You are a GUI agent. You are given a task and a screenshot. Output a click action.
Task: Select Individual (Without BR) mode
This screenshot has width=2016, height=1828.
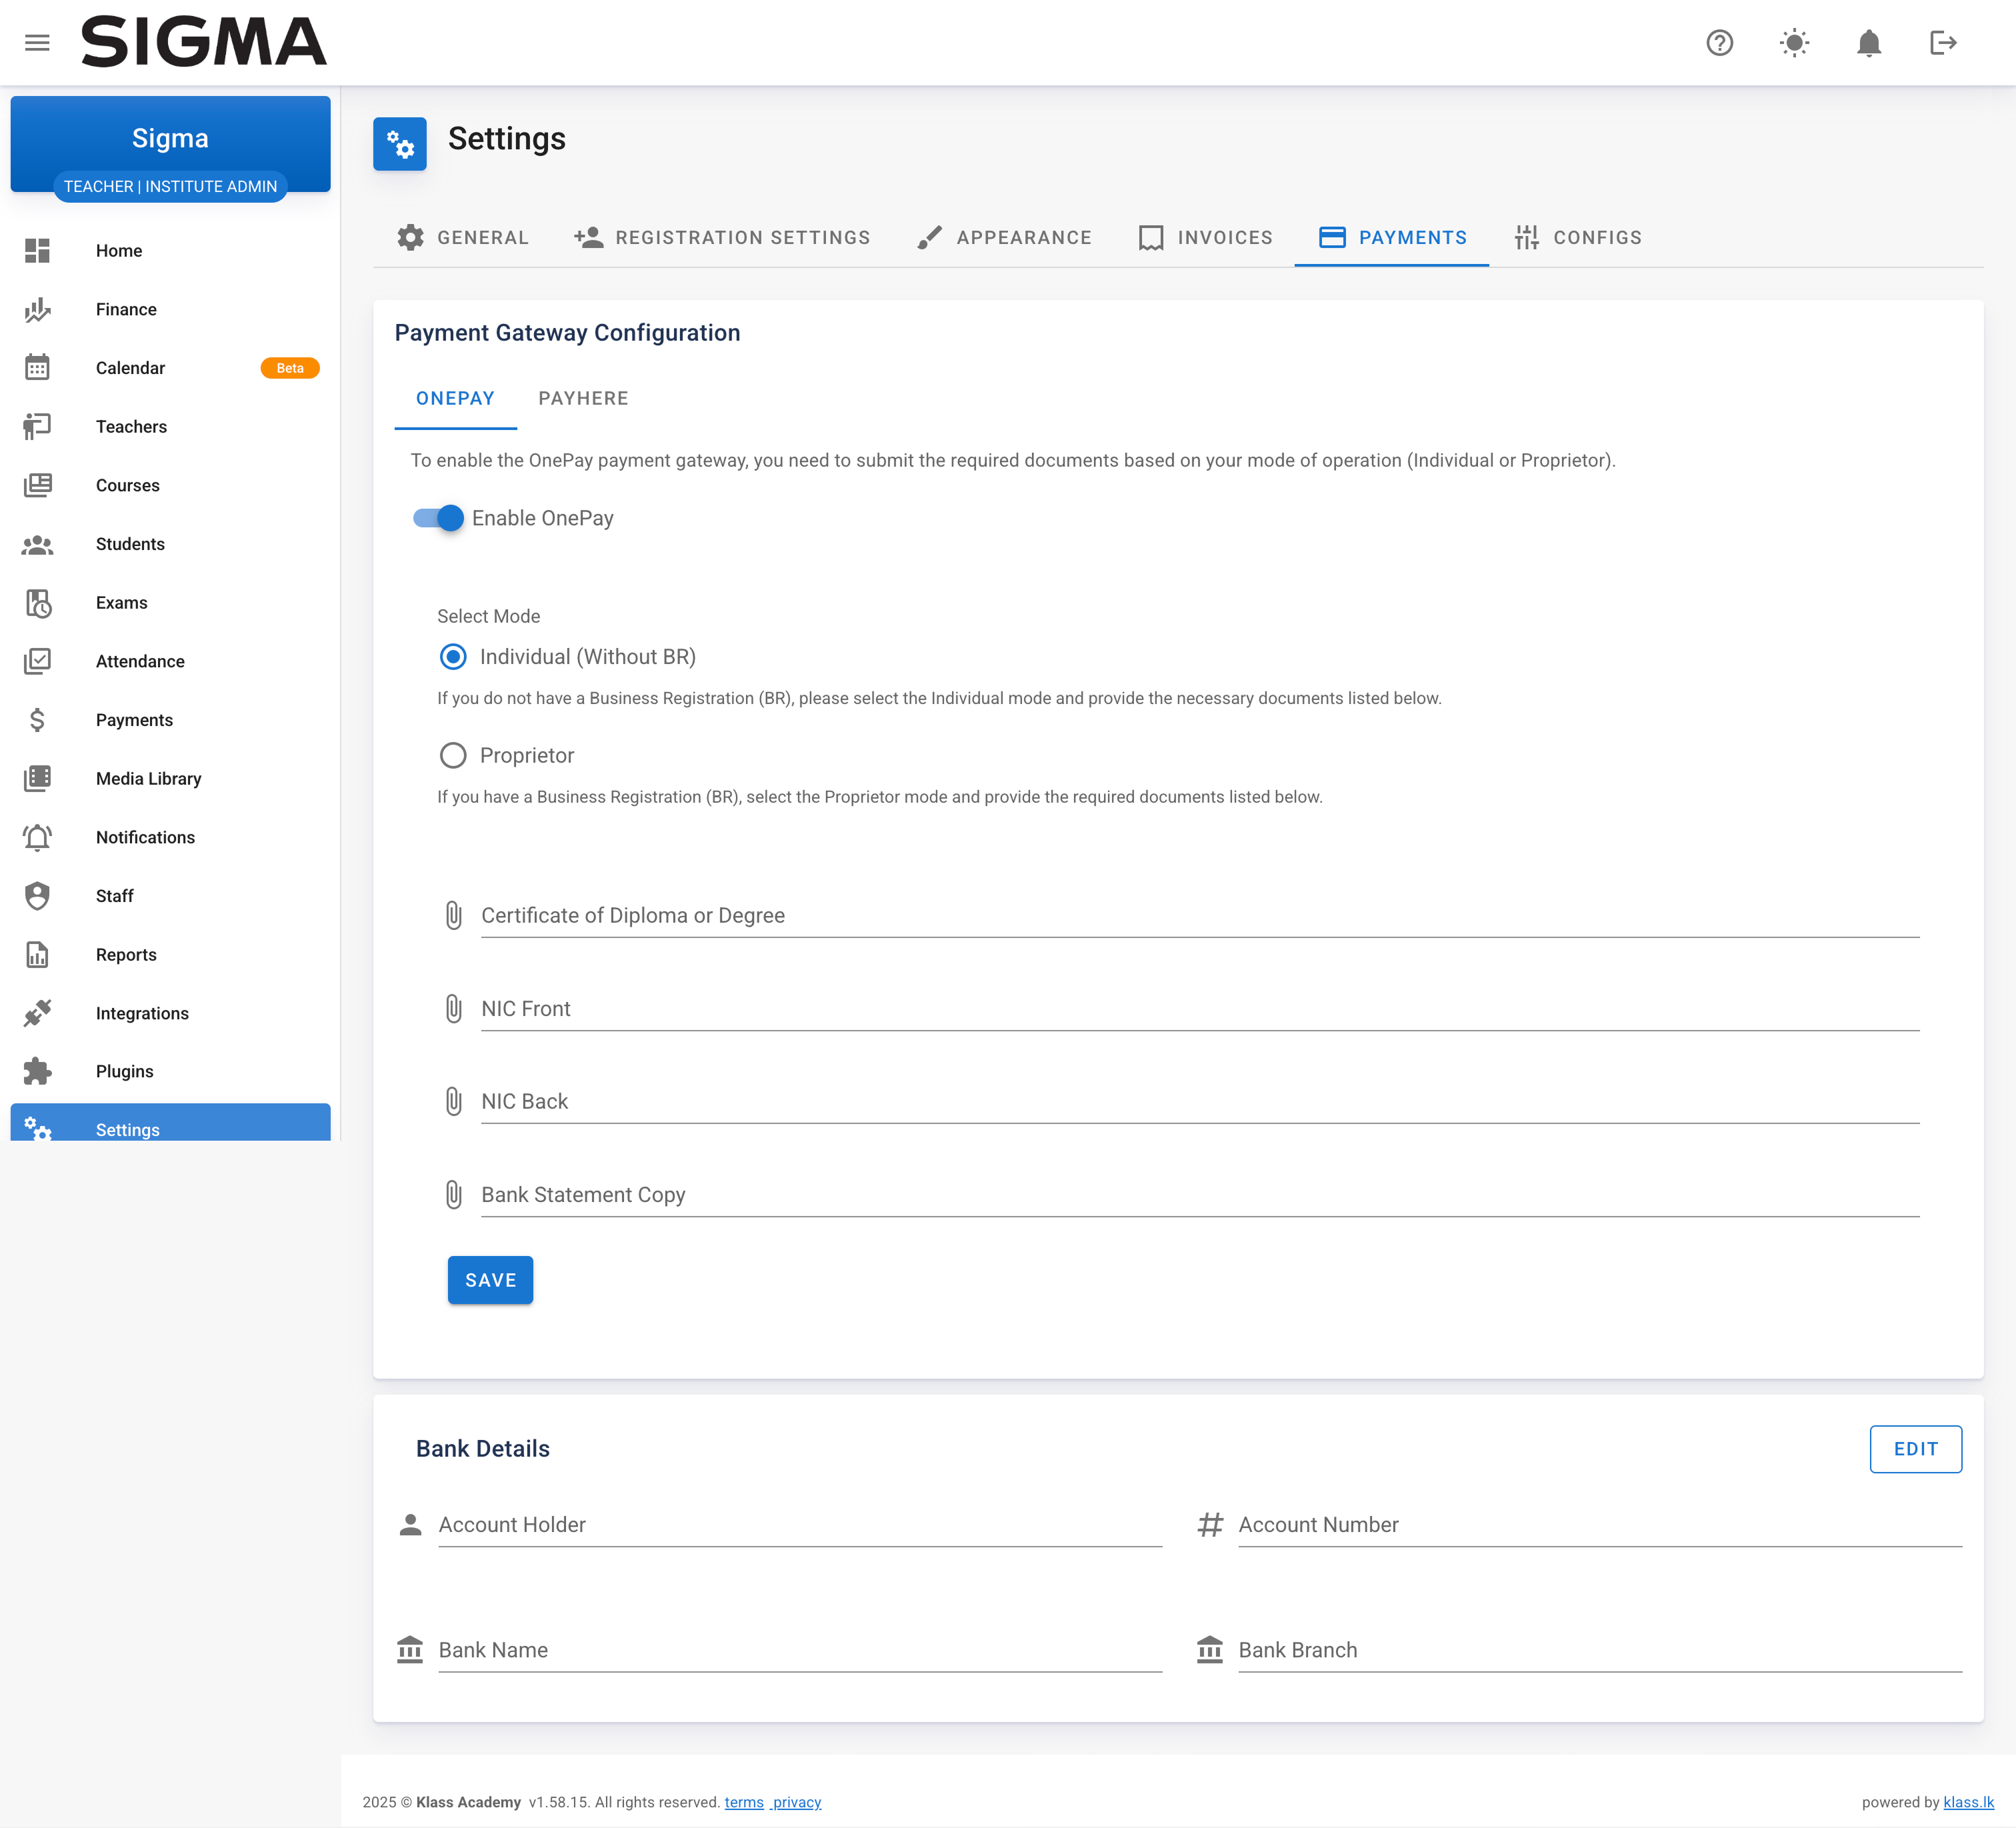coord(453,657)
